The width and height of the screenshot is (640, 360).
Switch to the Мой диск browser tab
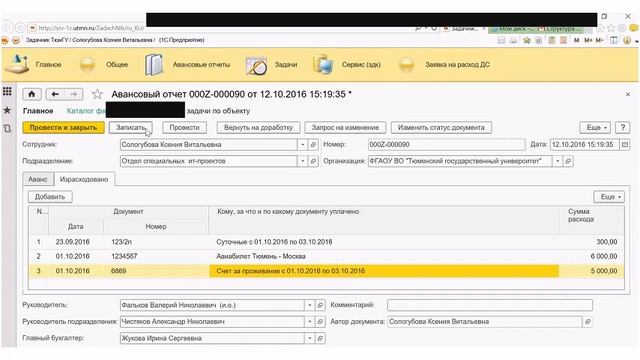click(x=513, y=28)
